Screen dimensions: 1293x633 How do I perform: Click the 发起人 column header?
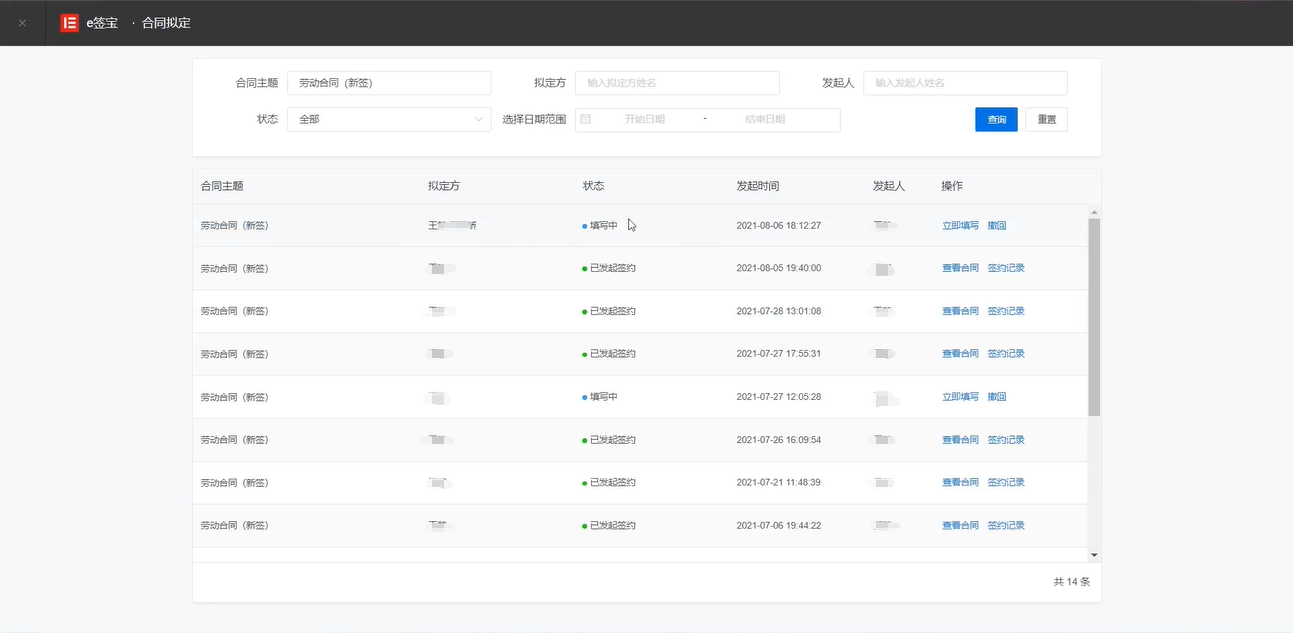coord(889,186)
